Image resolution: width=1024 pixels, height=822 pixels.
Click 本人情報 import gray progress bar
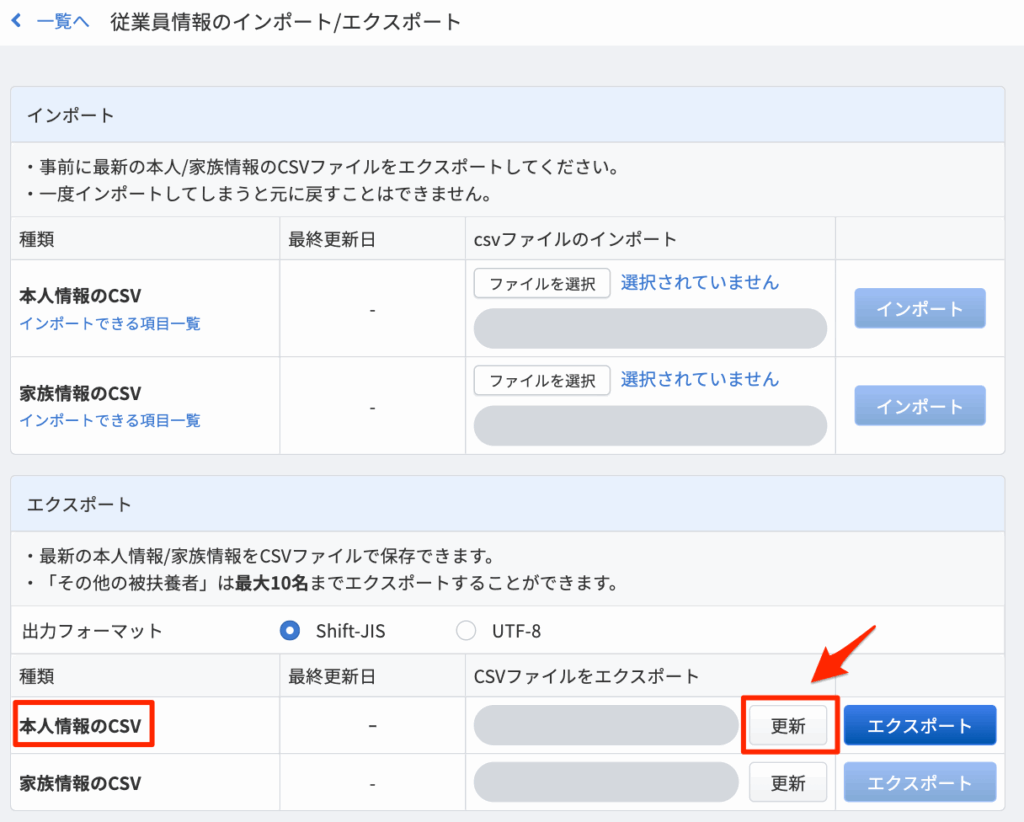[x=650, y=328]
